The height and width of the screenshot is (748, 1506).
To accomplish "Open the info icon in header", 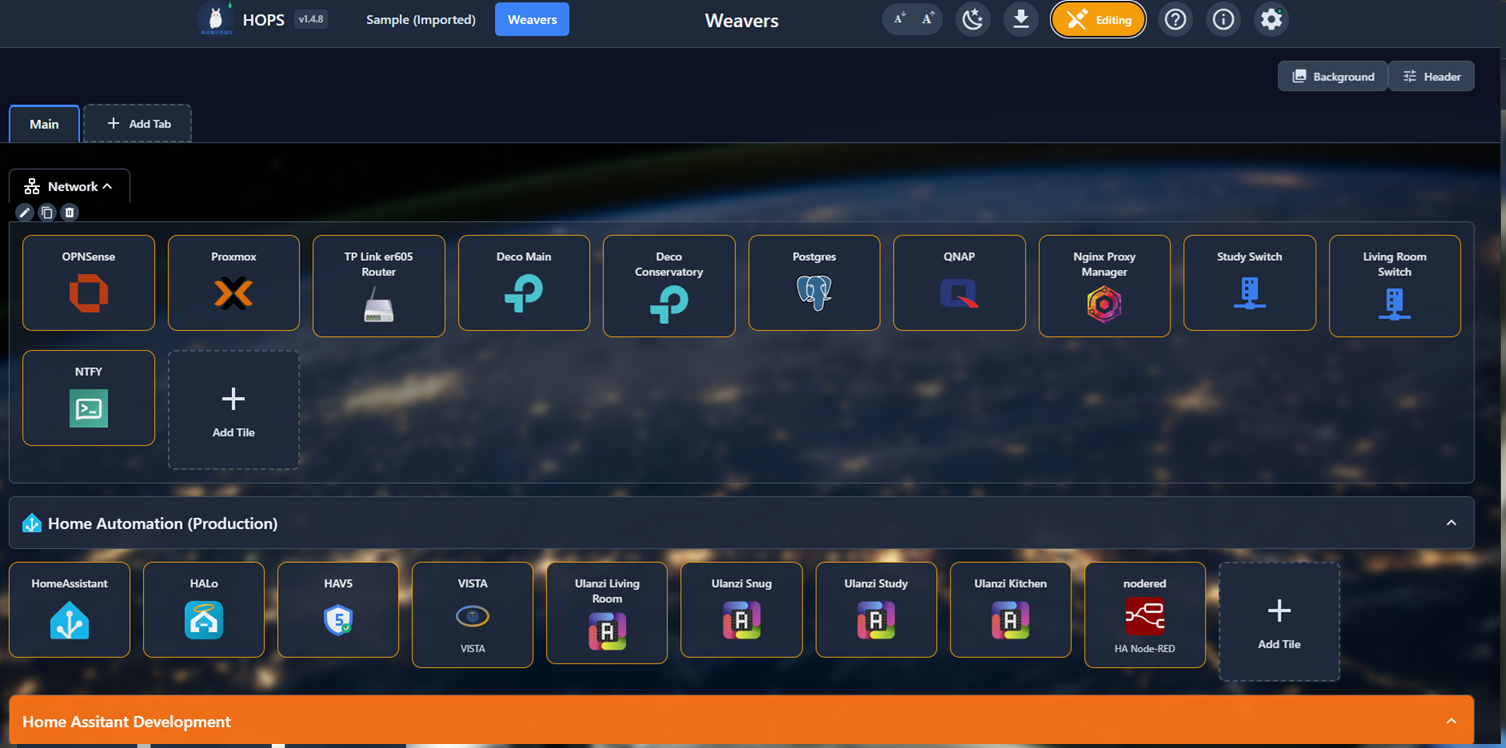I will pyautogui.click(x=1223, y=19).
